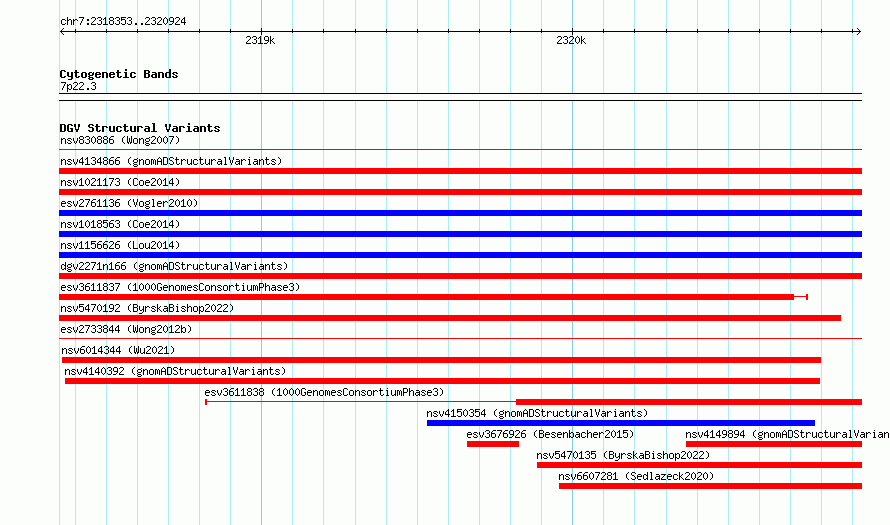Image resolution: width=890 pixels, height=525 pixels.
Task: Click the esv2761136 blue variant bar
Action: coord(460,213)
